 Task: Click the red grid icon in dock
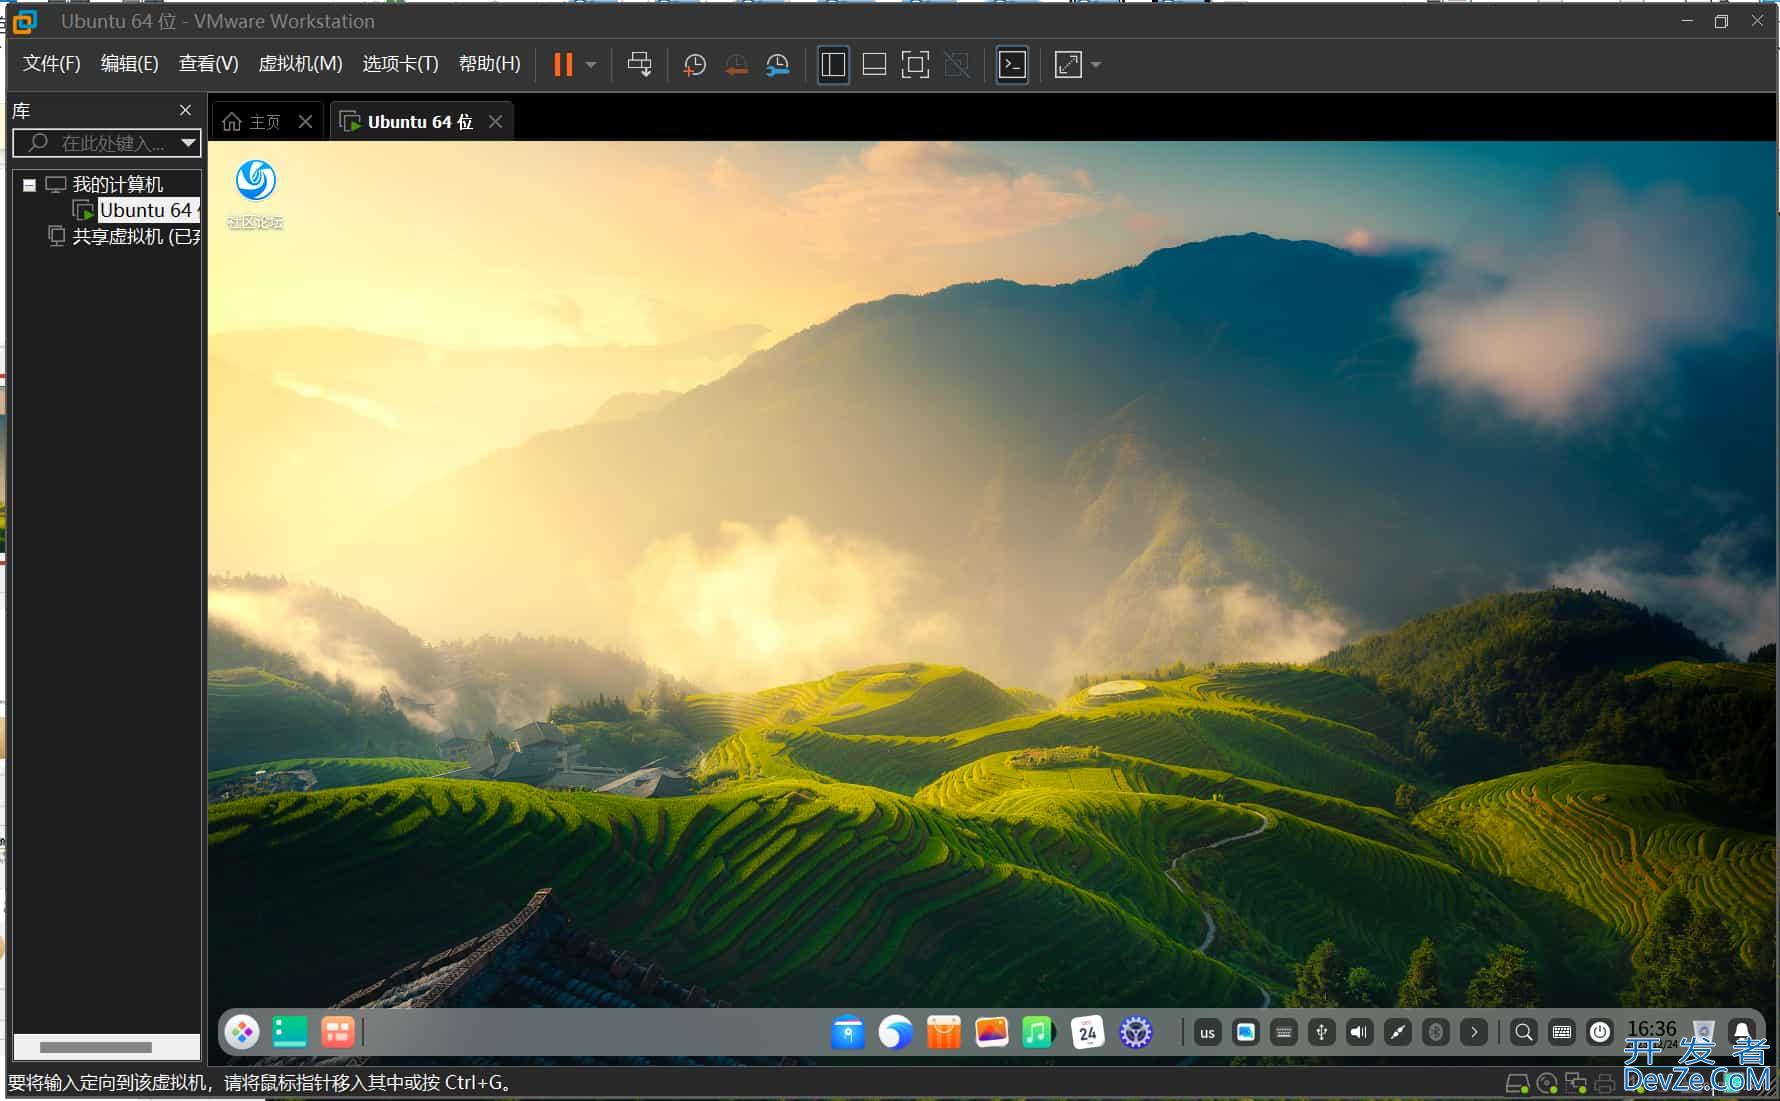[x=337, y=1032]
